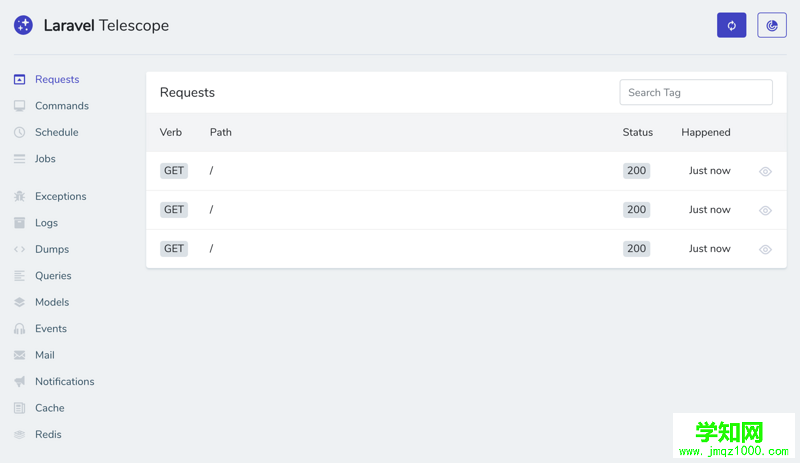Click the Events headphones icon

[x=19, y=328]
